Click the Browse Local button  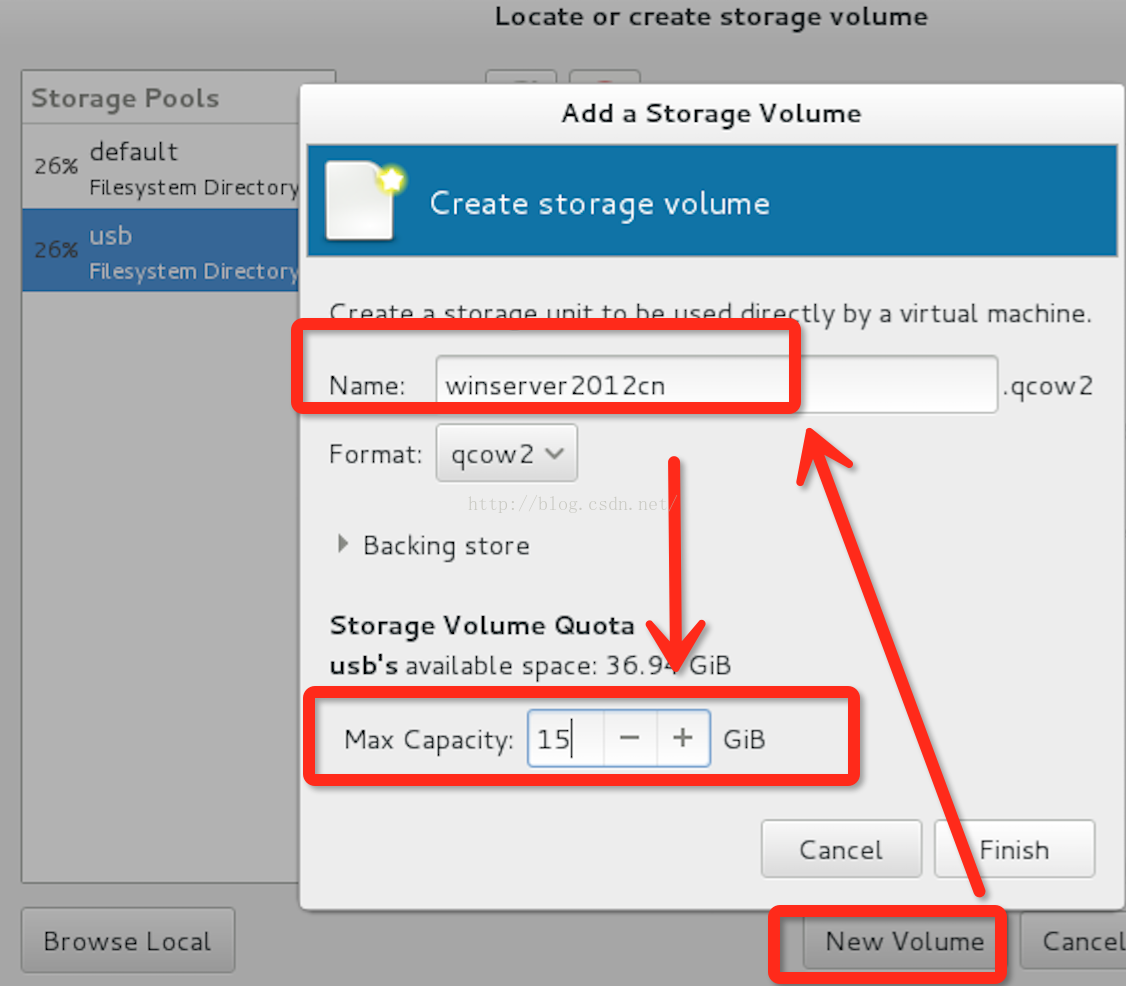click(x=128, y=941)
